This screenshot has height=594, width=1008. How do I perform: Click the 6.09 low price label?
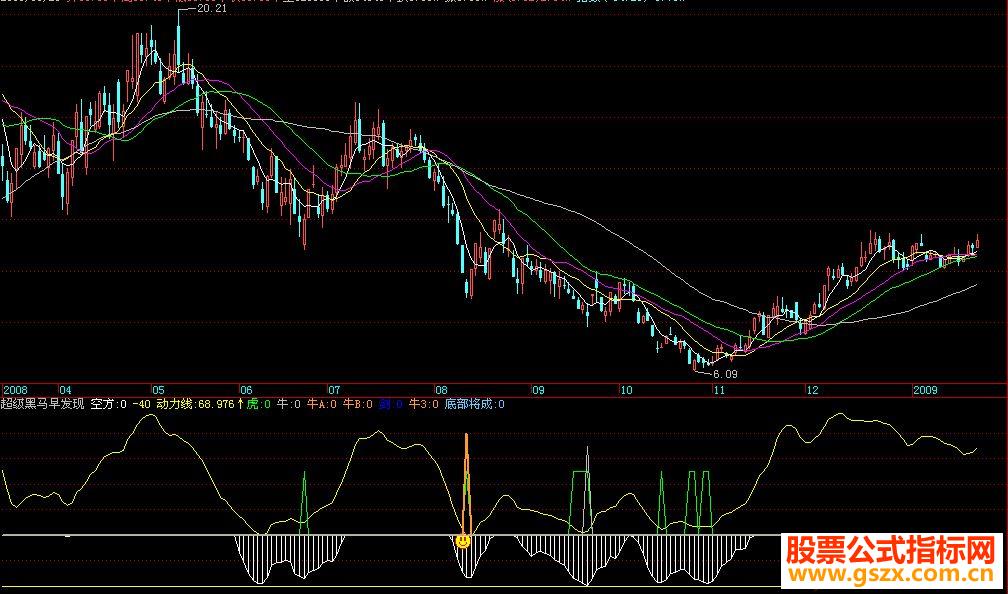[x=725, y=374]
